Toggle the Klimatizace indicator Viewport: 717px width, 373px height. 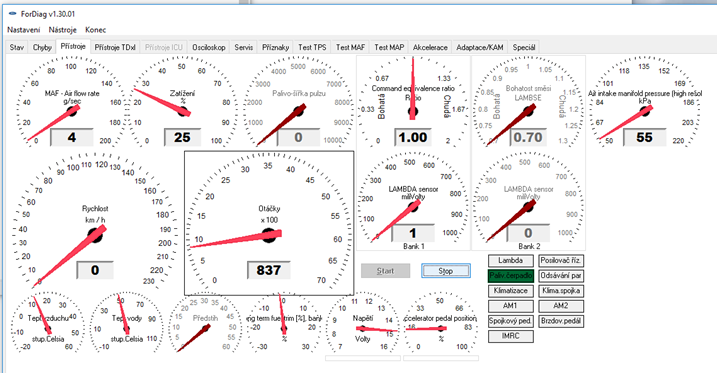[511, 291]
